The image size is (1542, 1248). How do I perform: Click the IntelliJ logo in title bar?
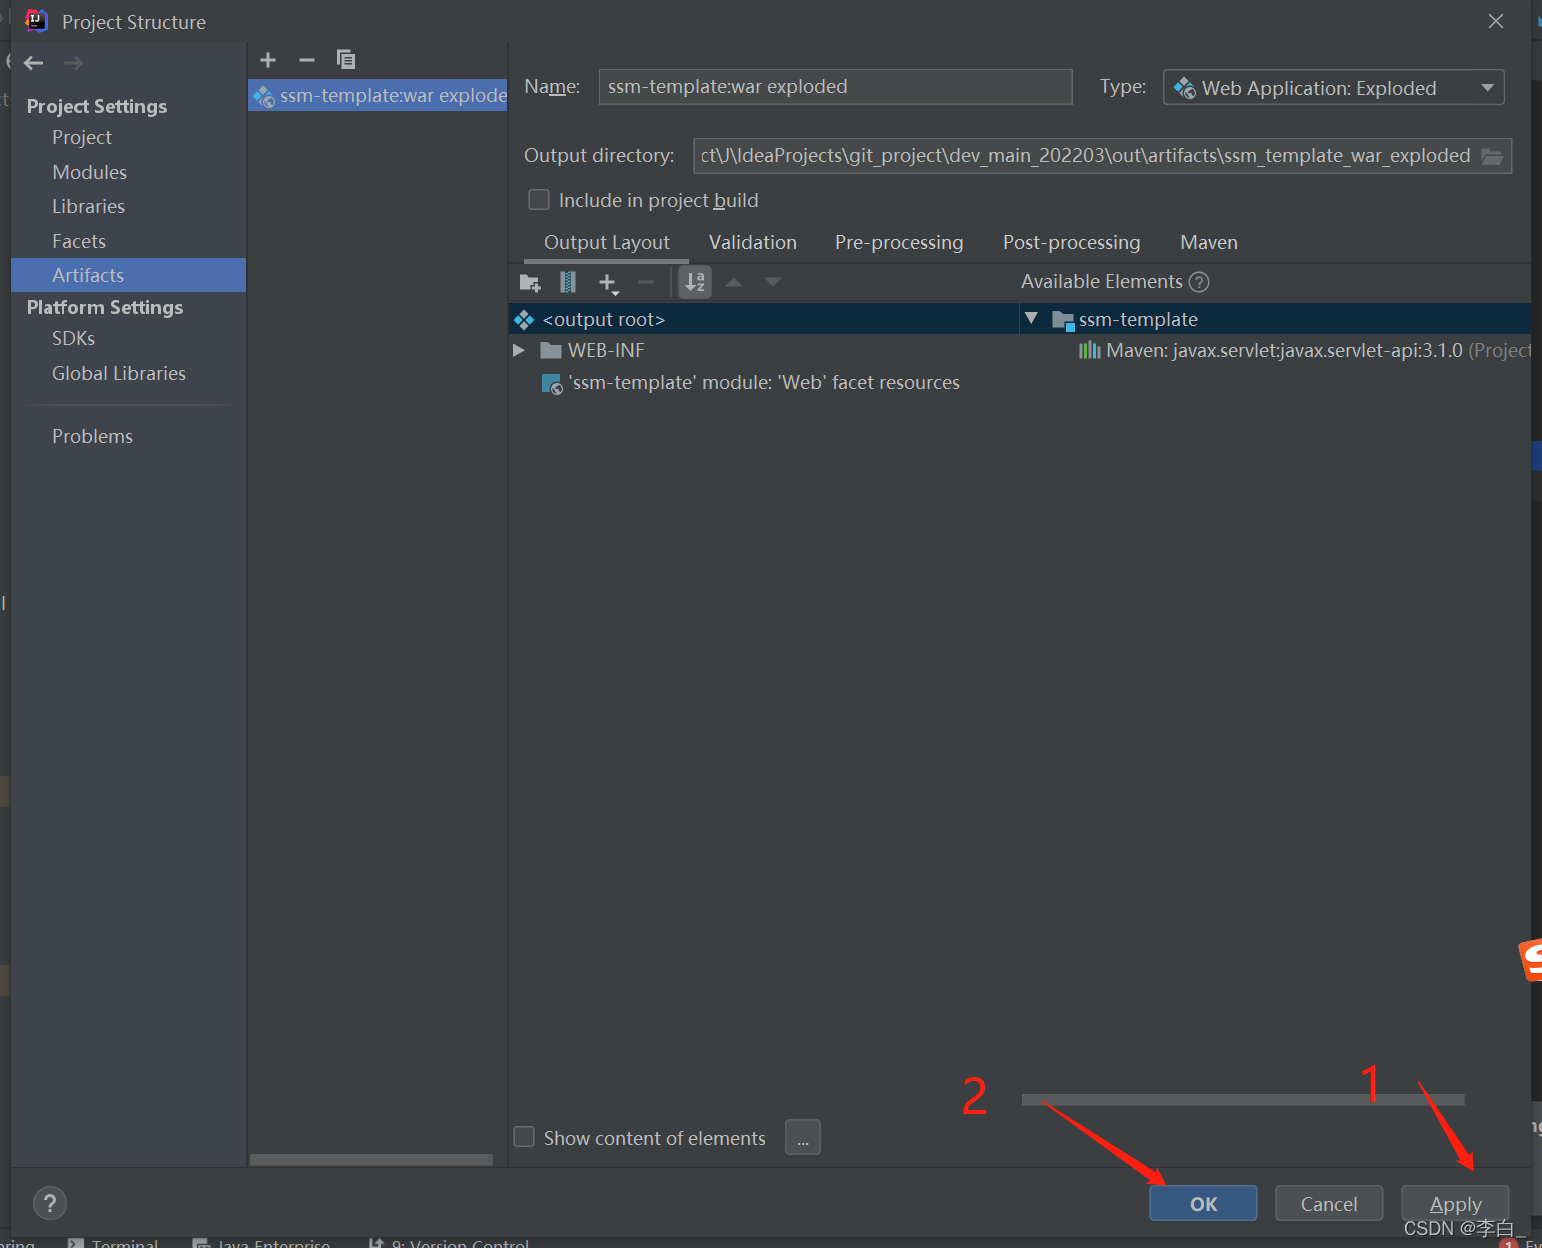pyautogui.click(x=36, y=21)
